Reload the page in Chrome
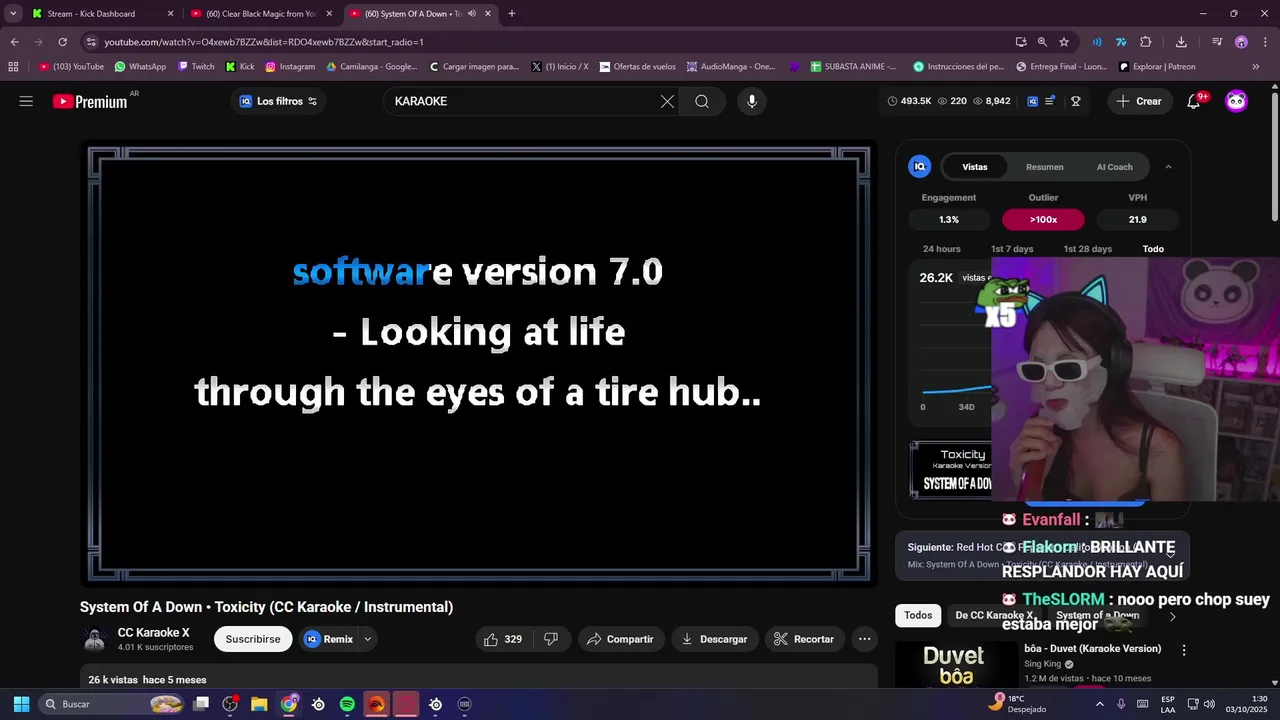1280x720 pixels. point(62,42)
